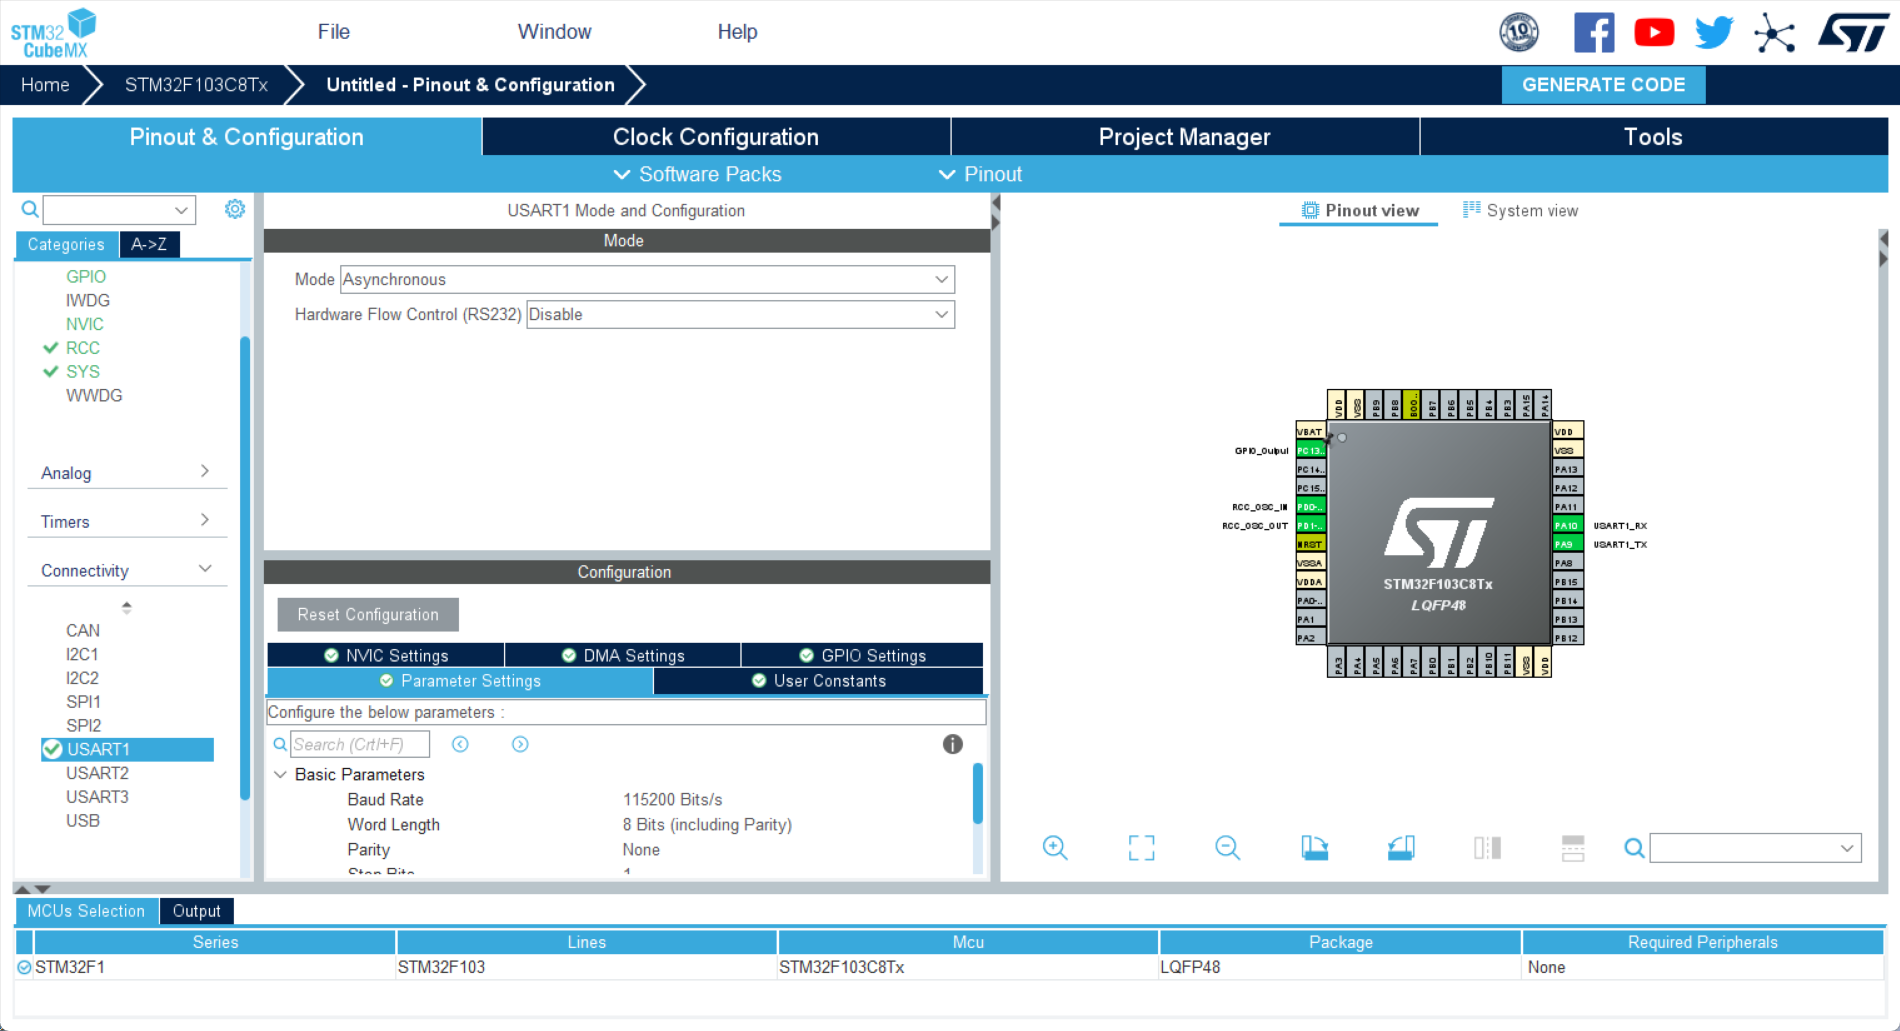Zoom in on the pinout view
The width and height of the screenshot is (1900, 1031).
click(1055, 848)
